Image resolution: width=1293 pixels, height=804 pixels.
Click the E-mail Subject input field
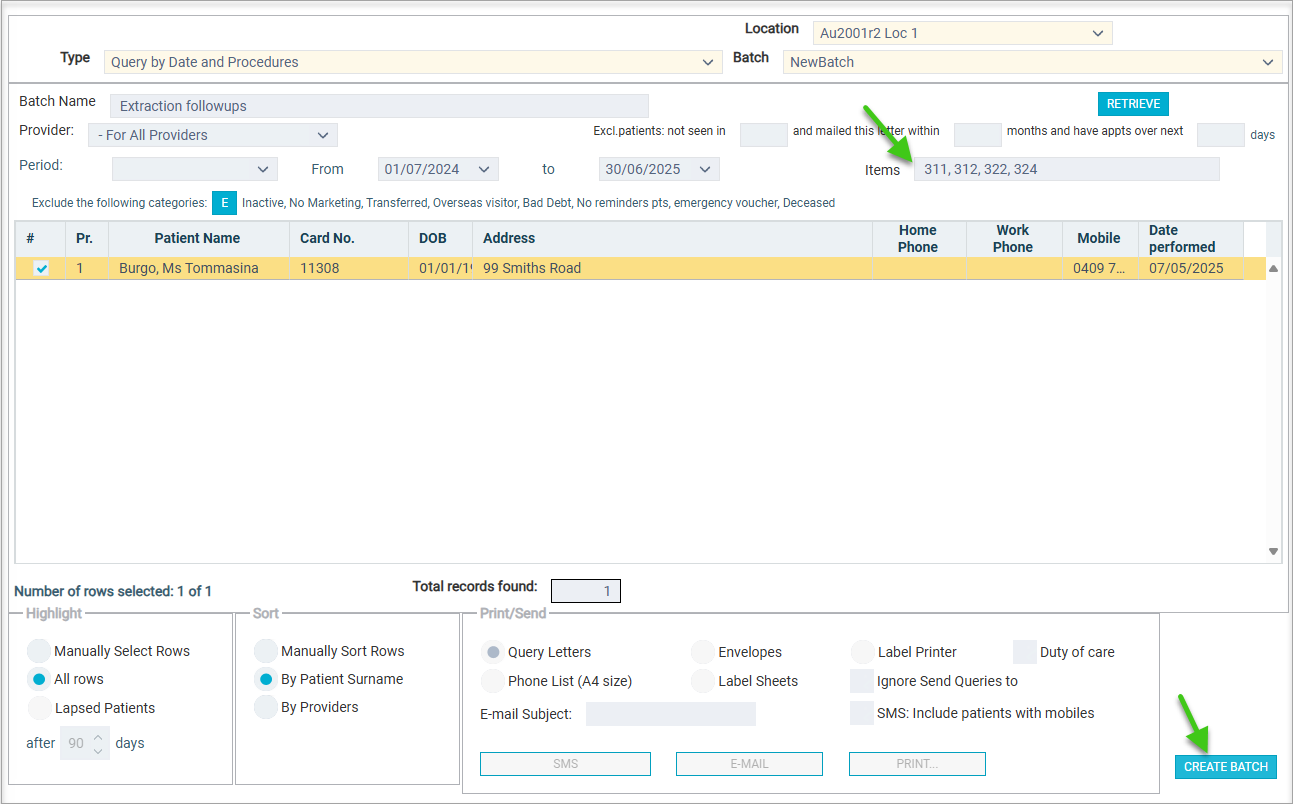point(671,714)
